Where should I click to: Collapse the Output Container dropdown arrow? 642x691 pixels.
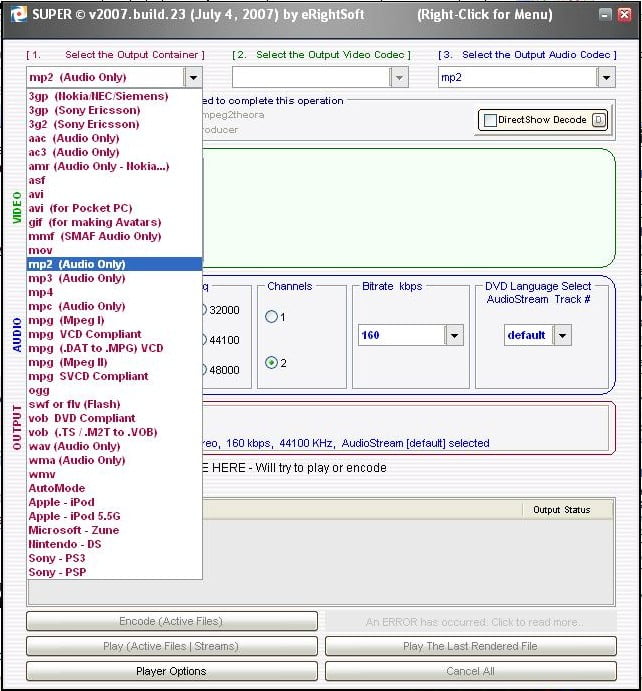pos(193,78)
